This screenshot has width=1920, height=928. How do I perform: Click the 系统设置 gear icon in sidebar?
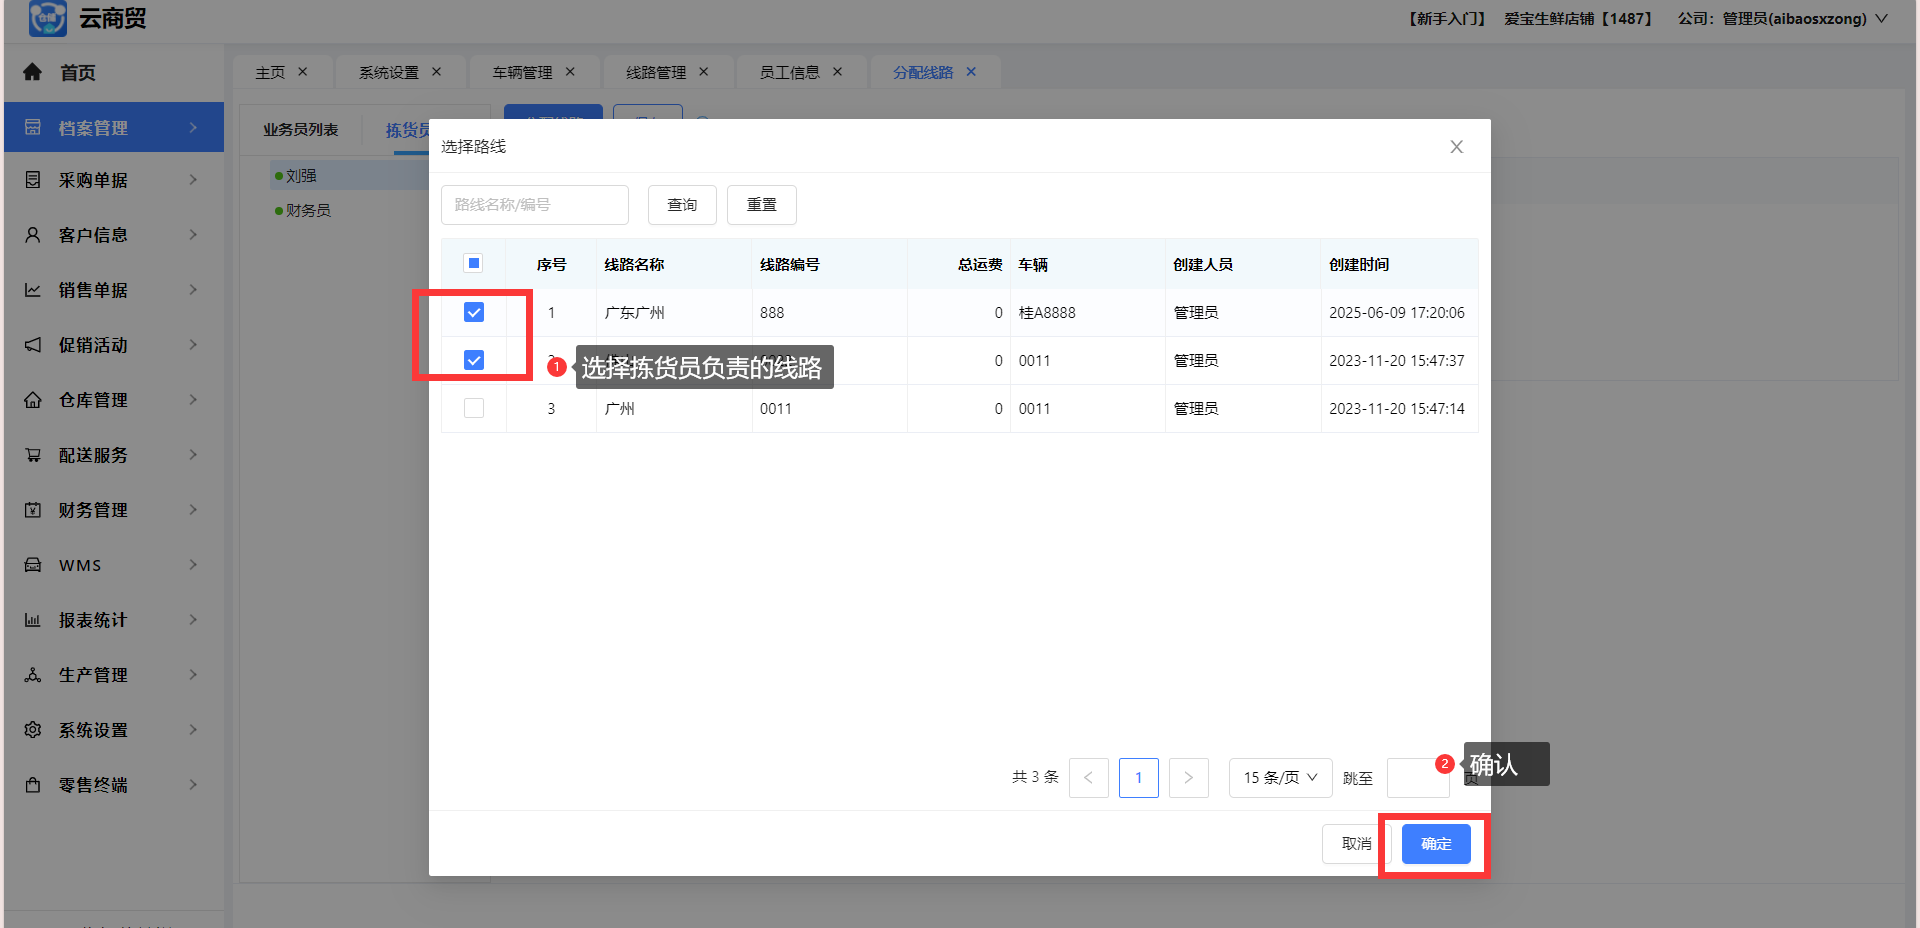click(x=33, y=730)
